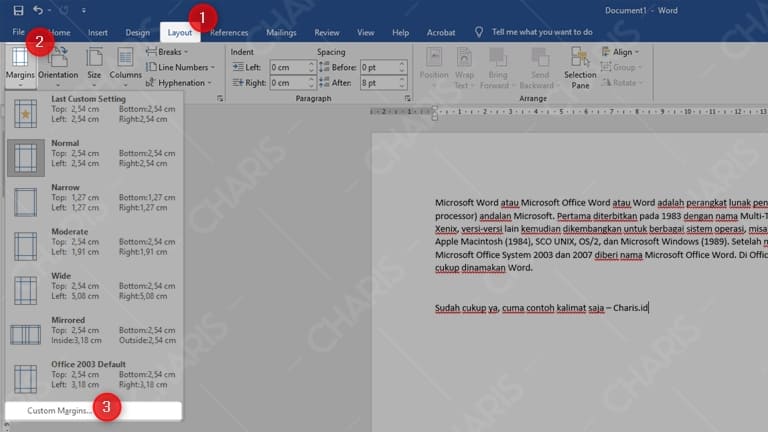The height and width of the screenshot is (432, 768).
Task: Switch to the Help tab
Action: coord(400,32)
